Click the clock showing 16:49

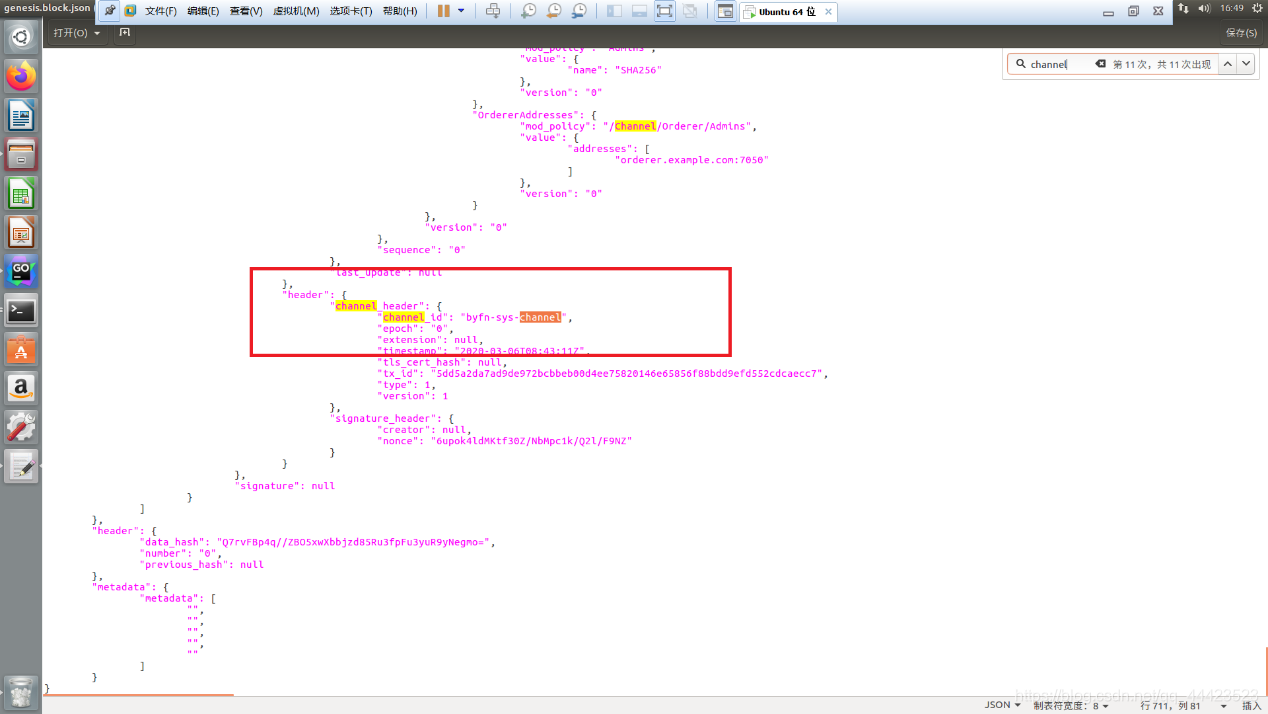pyautogui.click(x=1231, y=8)
